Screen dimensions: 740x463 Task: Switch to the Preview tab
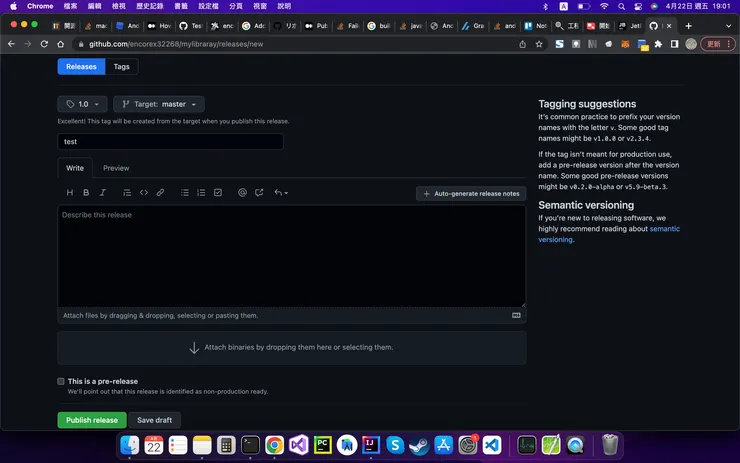[x=116, y=168]
